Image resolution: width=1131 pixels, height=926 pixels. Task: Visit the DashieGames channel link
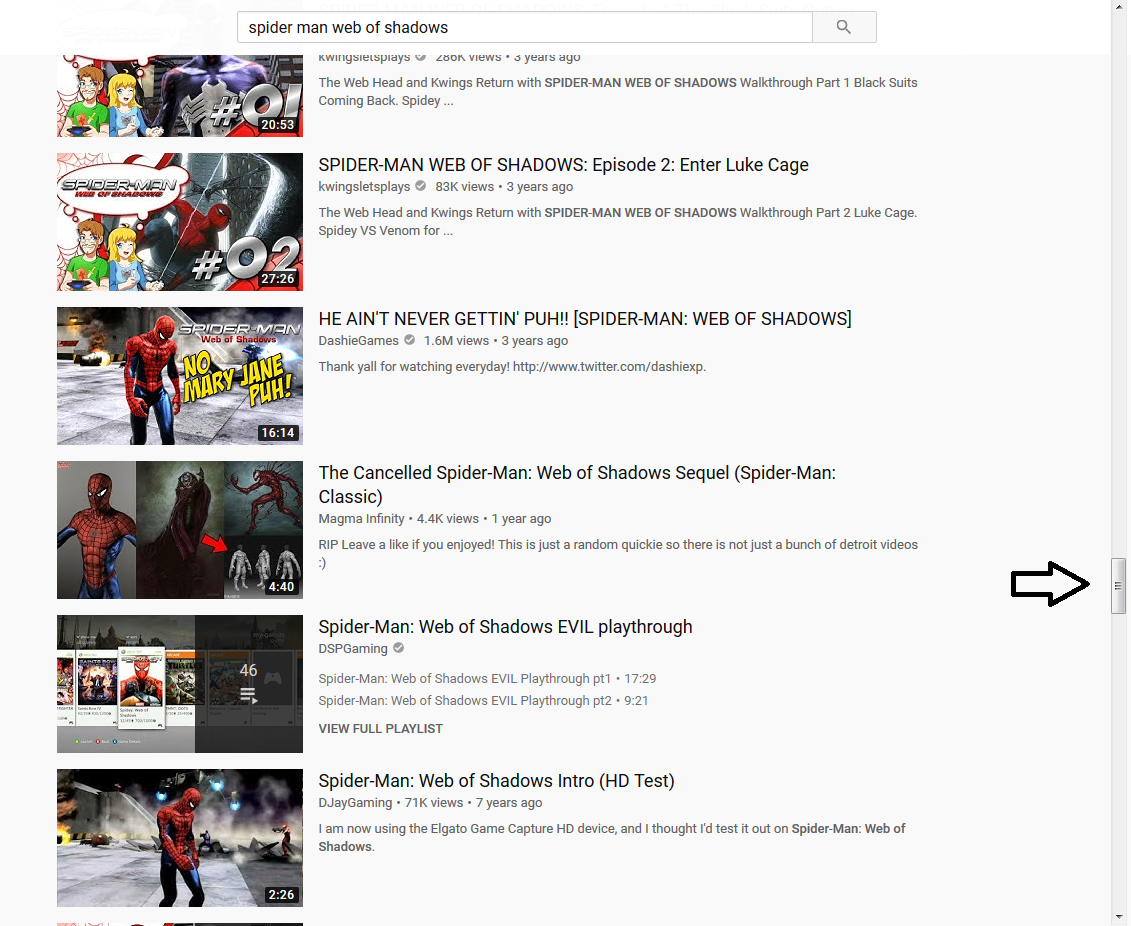(x=358, y=341)
